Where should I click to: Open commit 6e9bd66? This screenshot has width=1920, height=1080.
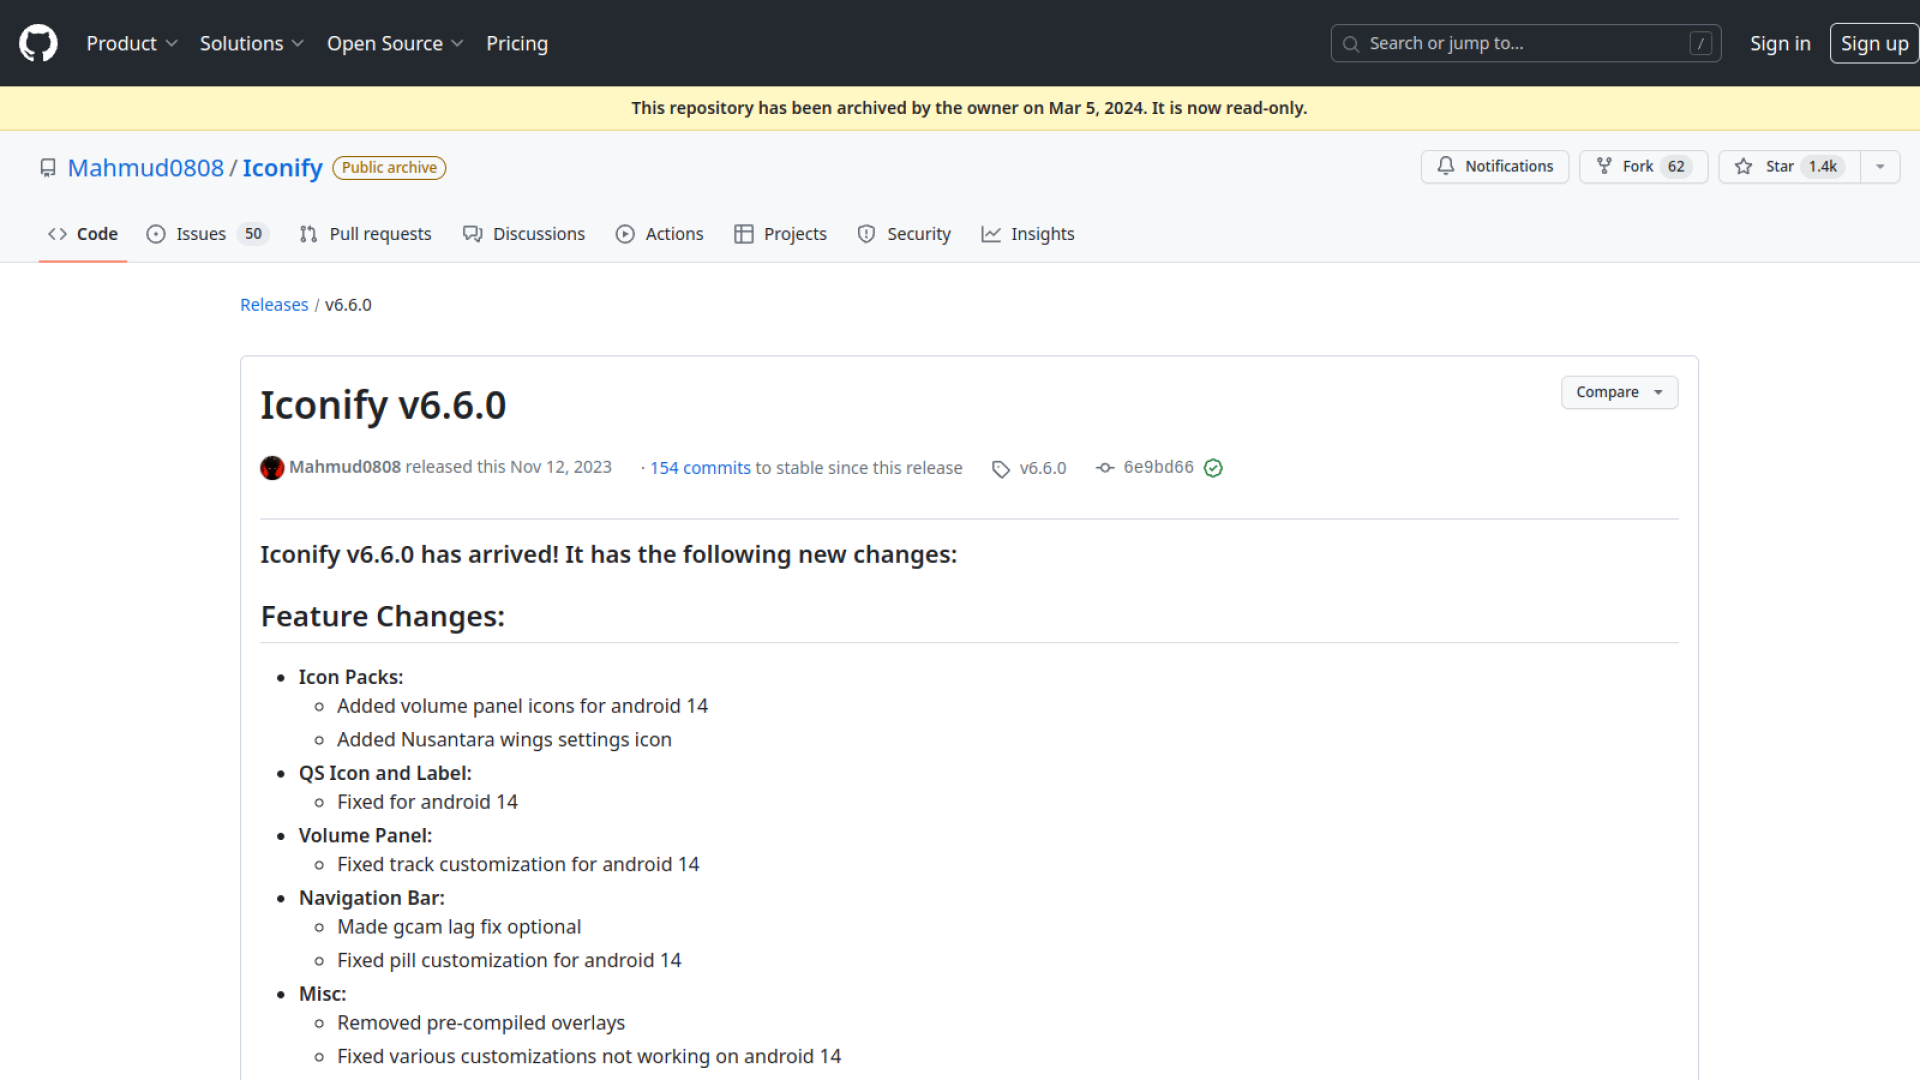coord(1157,467)
